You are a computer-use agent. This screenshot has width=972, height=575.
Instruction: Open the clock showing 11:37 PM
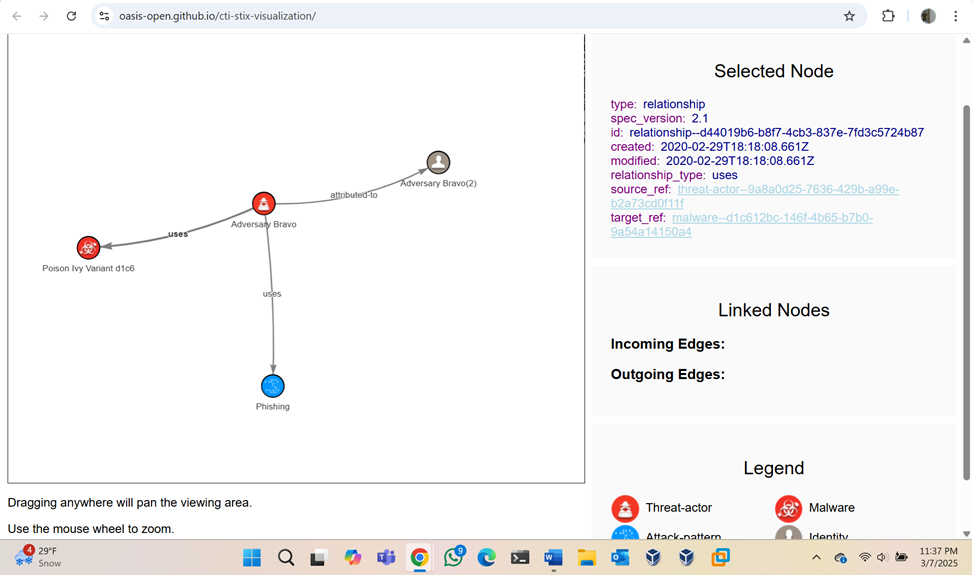tap(939, 557)
